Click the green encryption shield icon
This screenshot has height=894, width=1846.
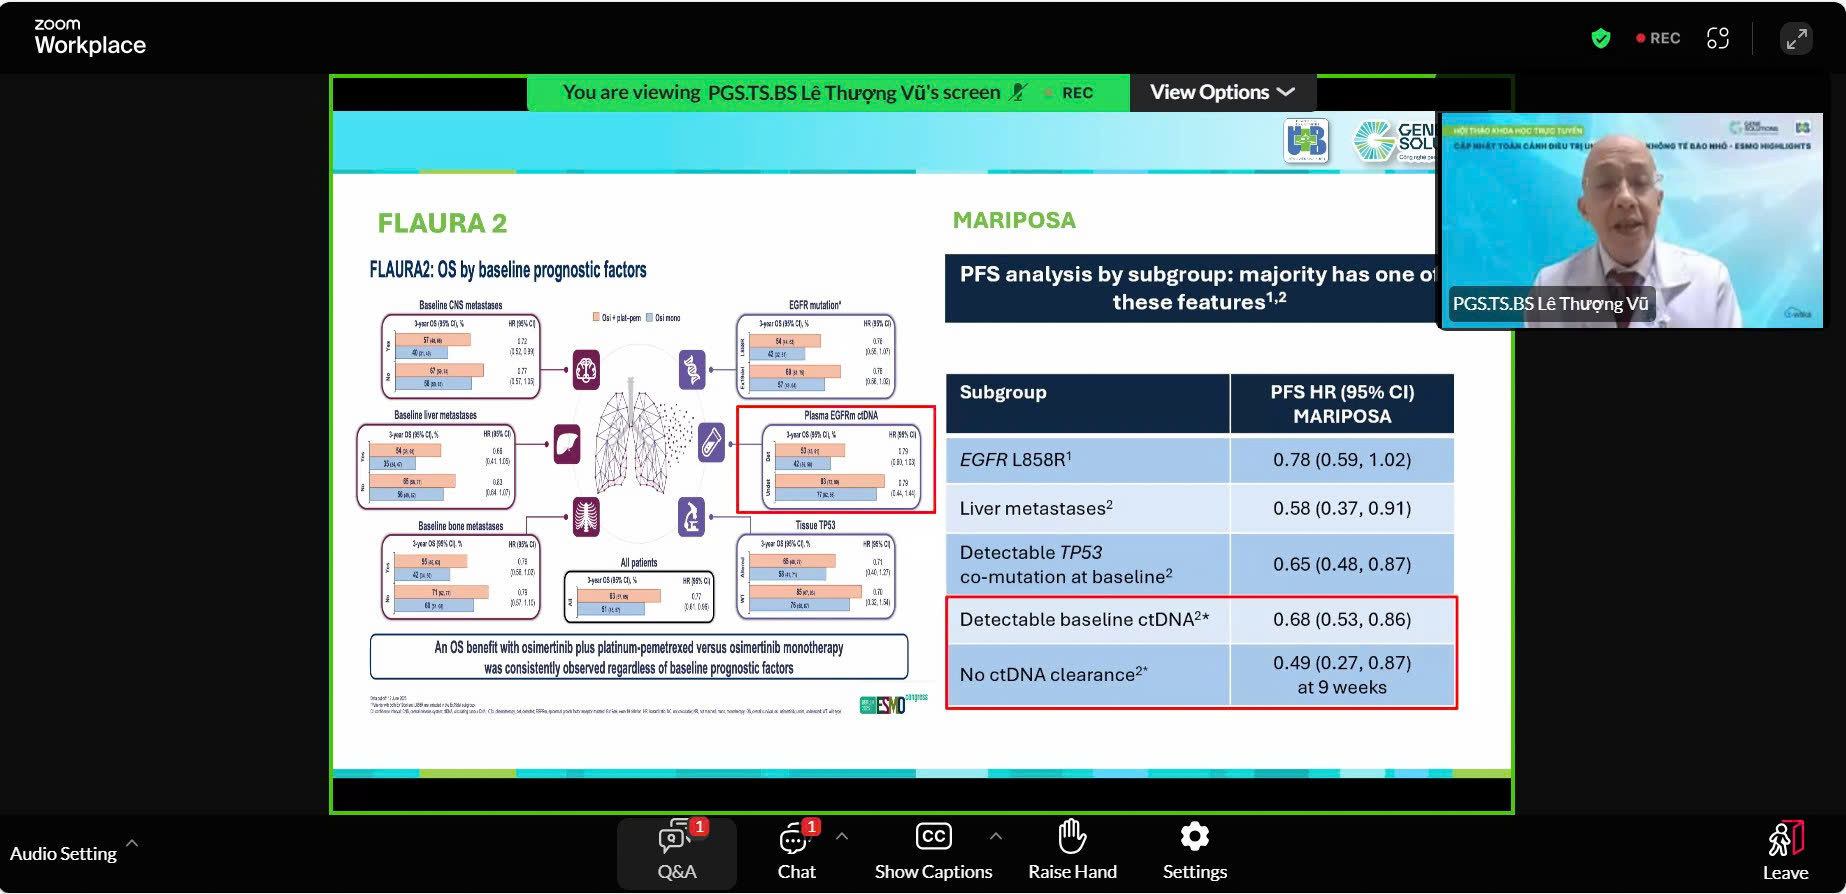[1601, 38]
